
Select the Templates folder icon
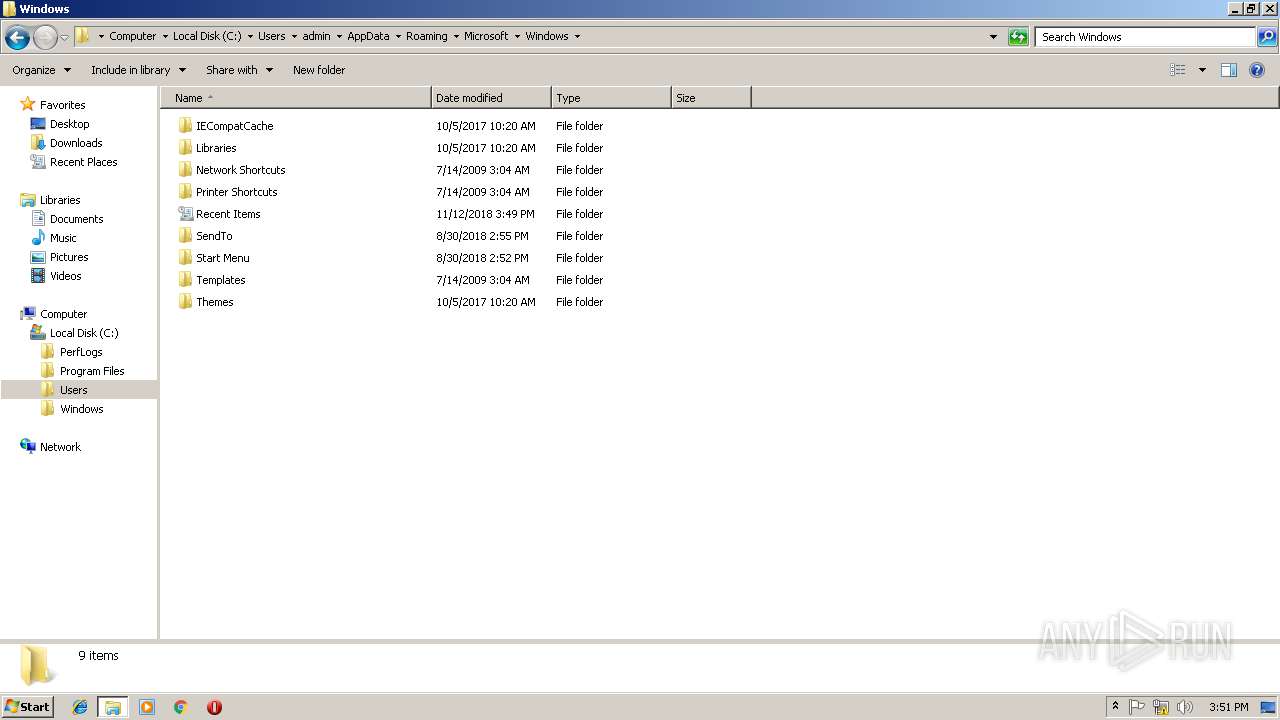click(x=185, y=280)
